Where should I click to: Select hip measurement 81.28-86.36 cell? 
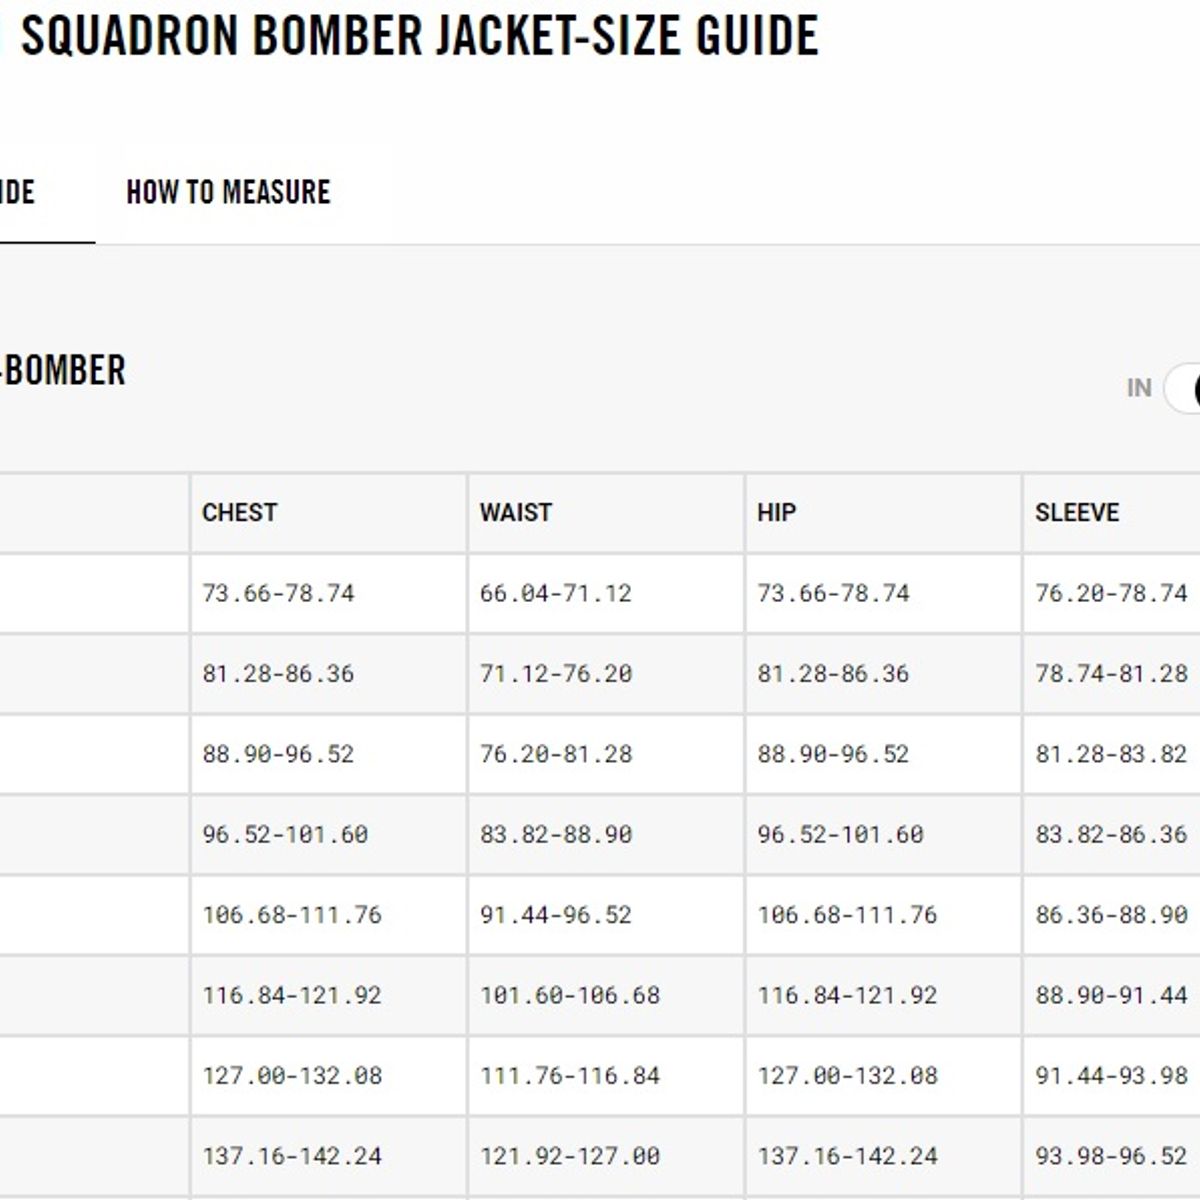coord(833,674)
